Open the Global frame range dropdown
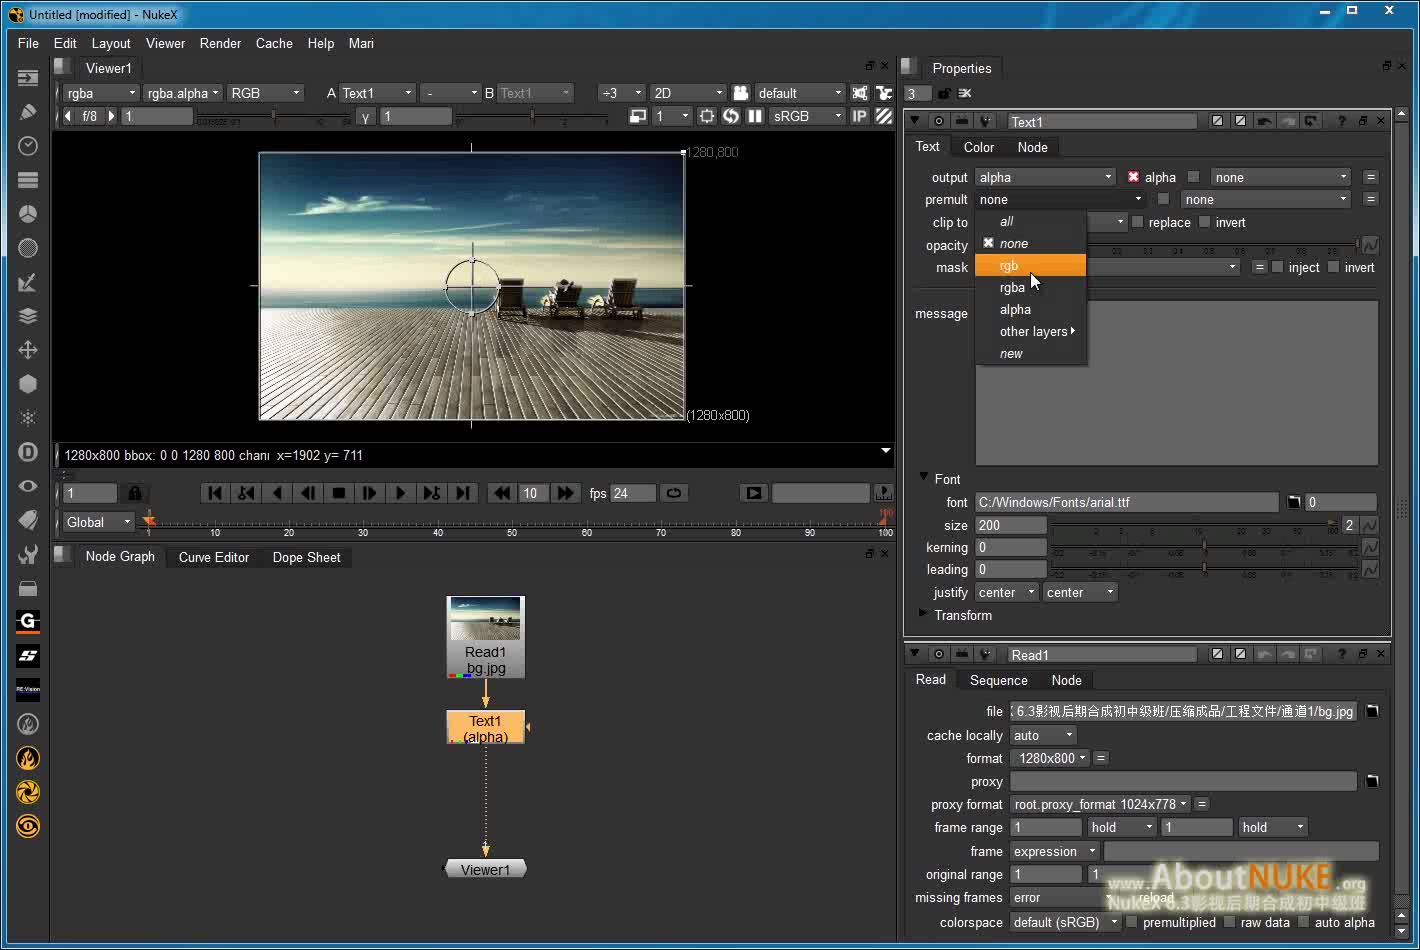This screenshot has width=1420, height=950. coord(98,522)
